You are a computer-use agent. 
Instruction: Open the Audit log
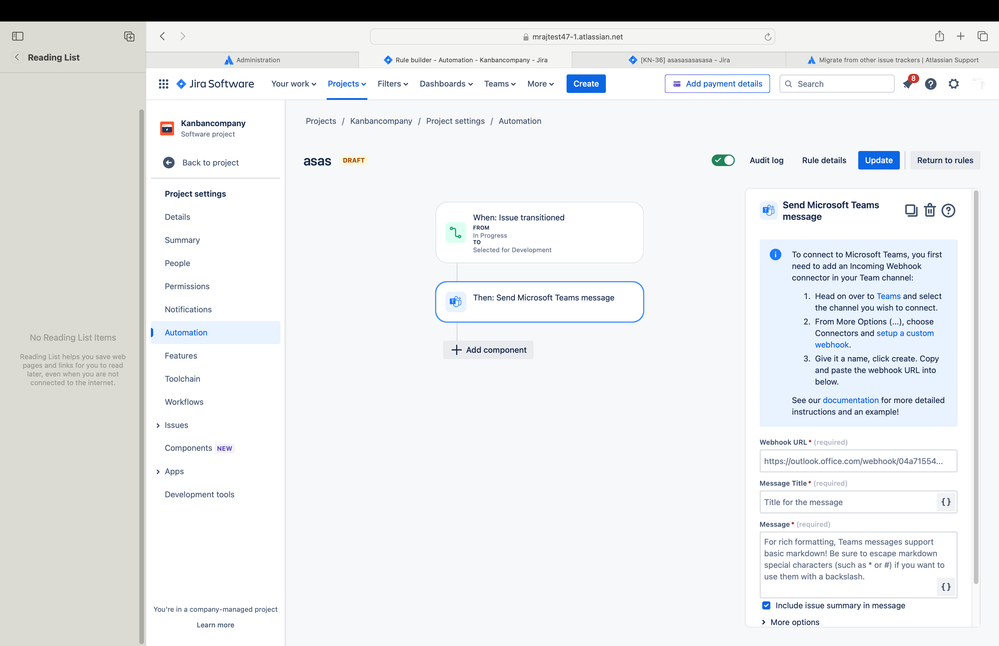pyautogui.click(x=766, y=160)
